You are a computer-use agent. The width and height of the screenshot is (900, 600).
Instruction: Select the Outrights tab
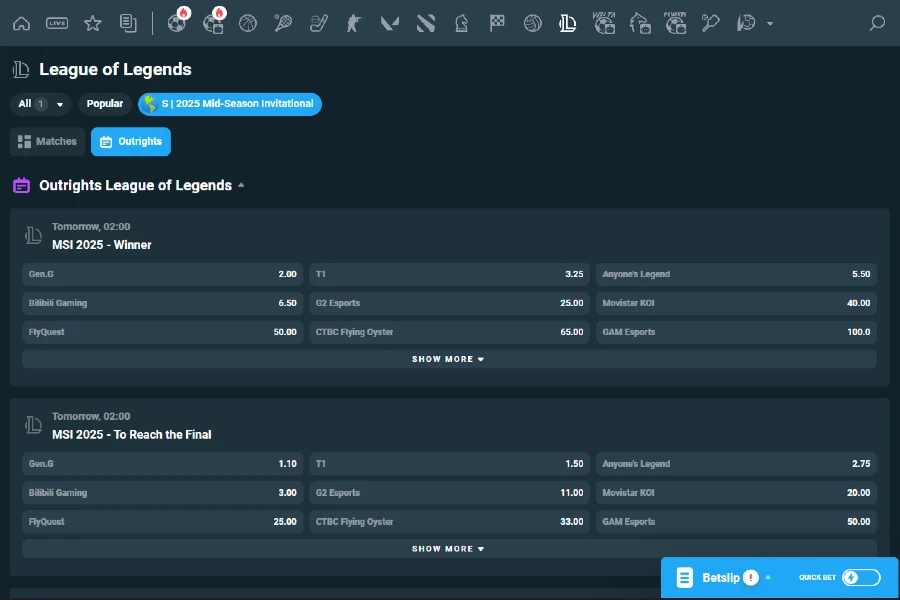point(130,141)
